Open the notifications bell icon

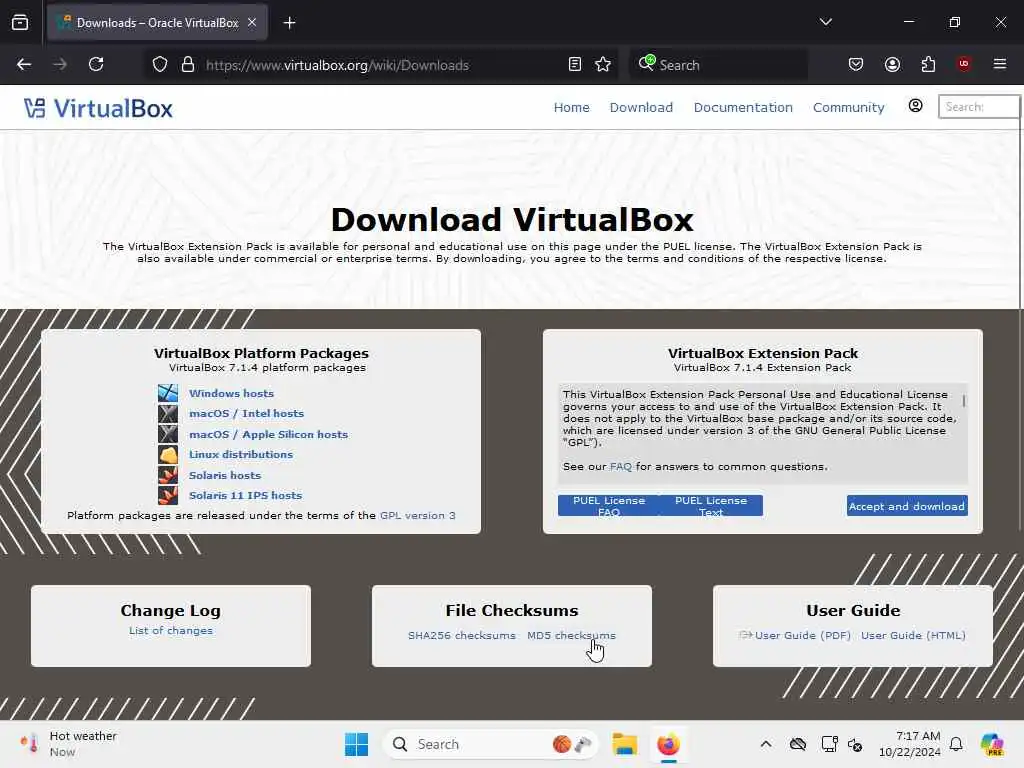pyautogui.click(x=955, y=744)
